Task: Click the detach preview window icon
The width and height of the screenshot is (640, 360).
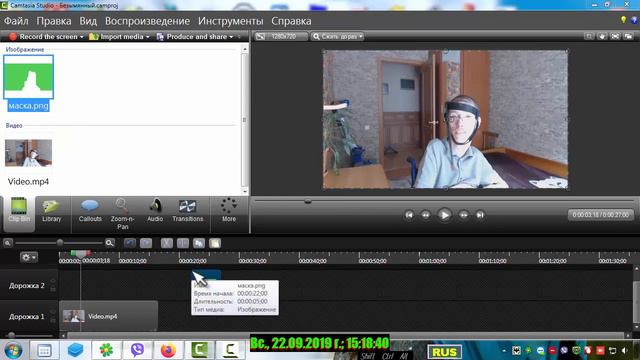Action: pyautogui.click(x=628, y=36)
